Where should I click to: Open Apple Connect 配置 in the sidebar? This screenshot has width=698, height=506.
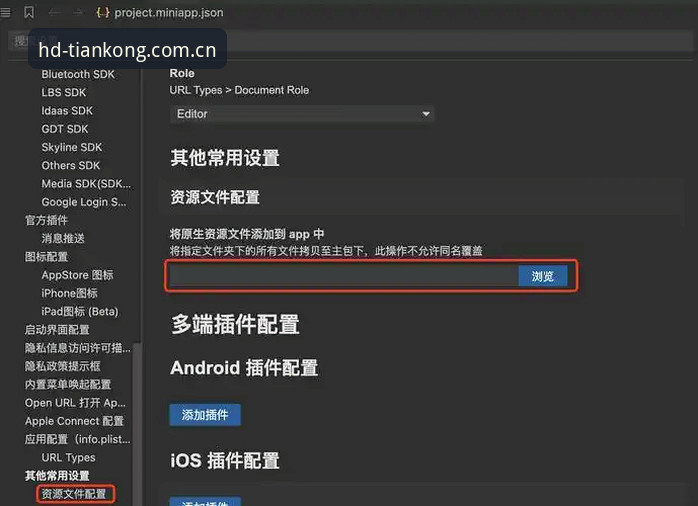click(74, 421)
